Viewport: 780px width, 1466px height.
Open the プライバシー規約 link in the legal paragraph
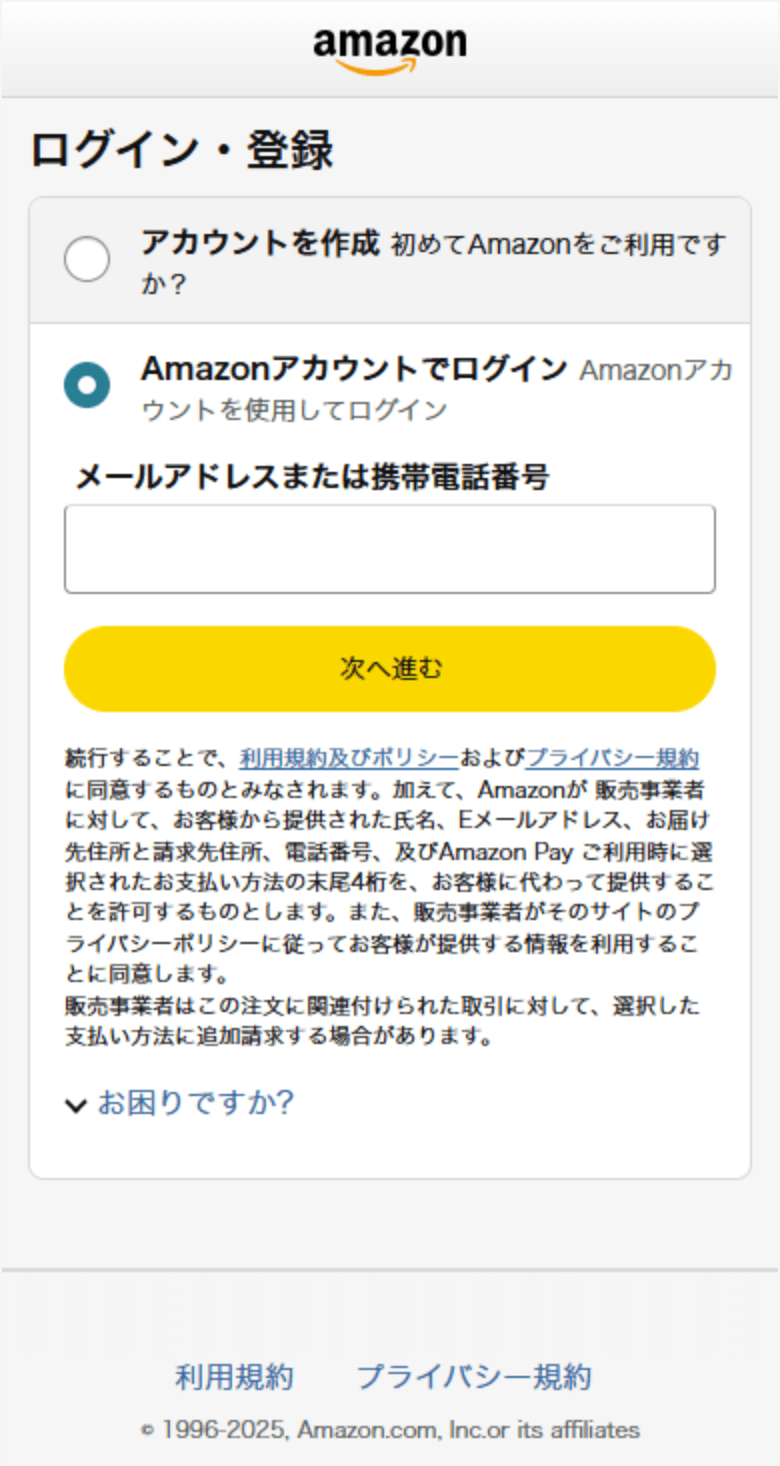(x=612, y=757)
